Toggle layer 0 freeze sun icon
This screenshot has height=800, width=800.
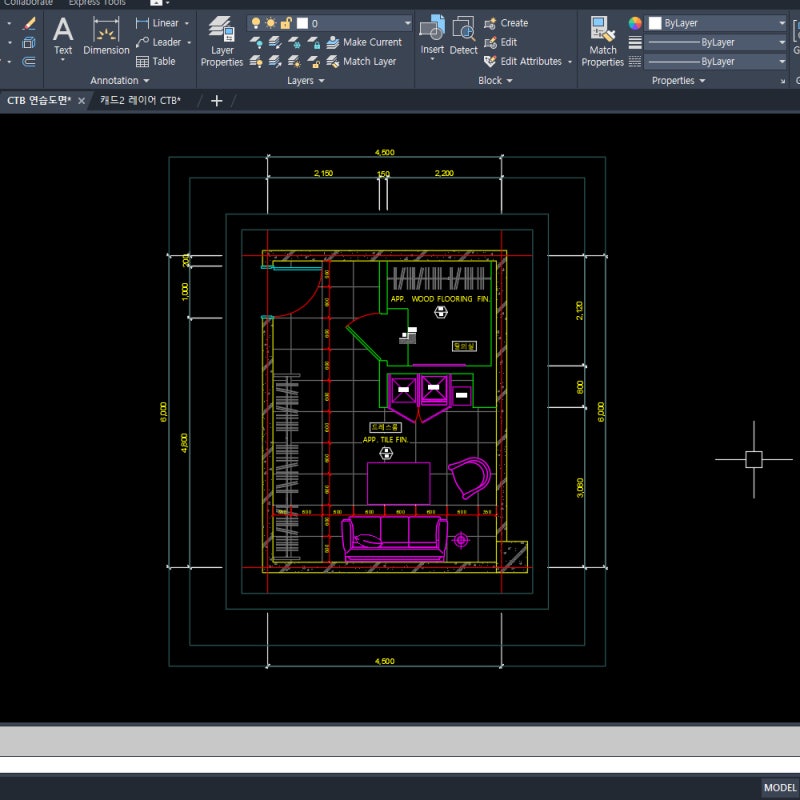pos(270,23)
